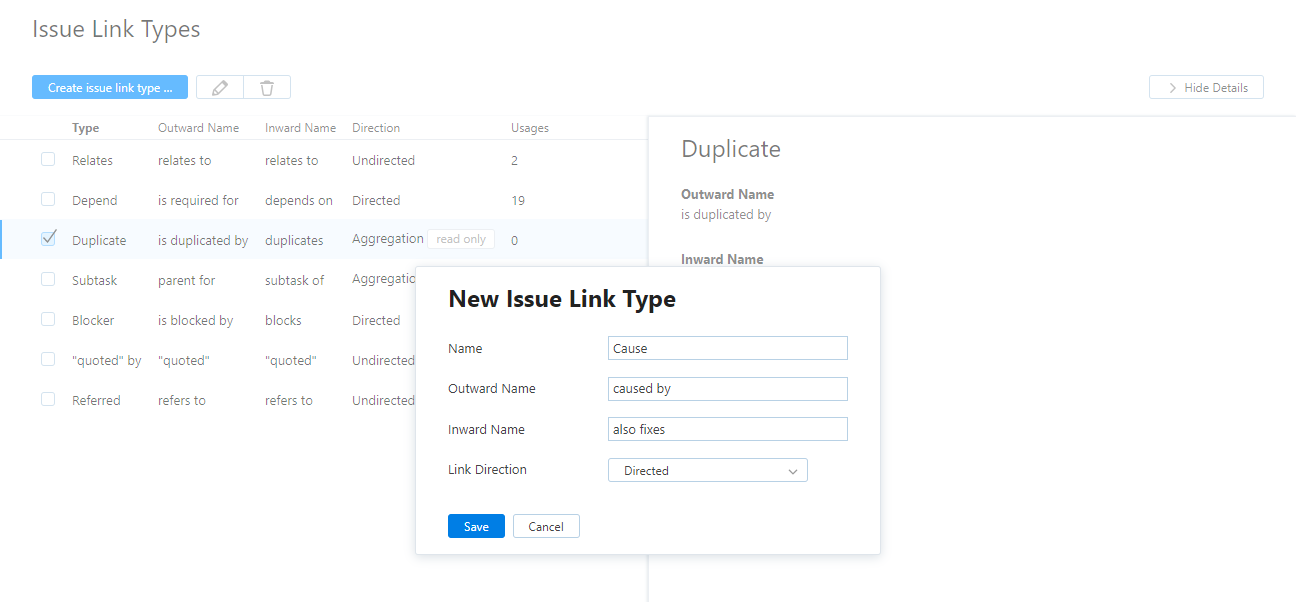Enable the checkbox for the Blocker row
The image size is (1296, 602).
click(x=47, y=319)
